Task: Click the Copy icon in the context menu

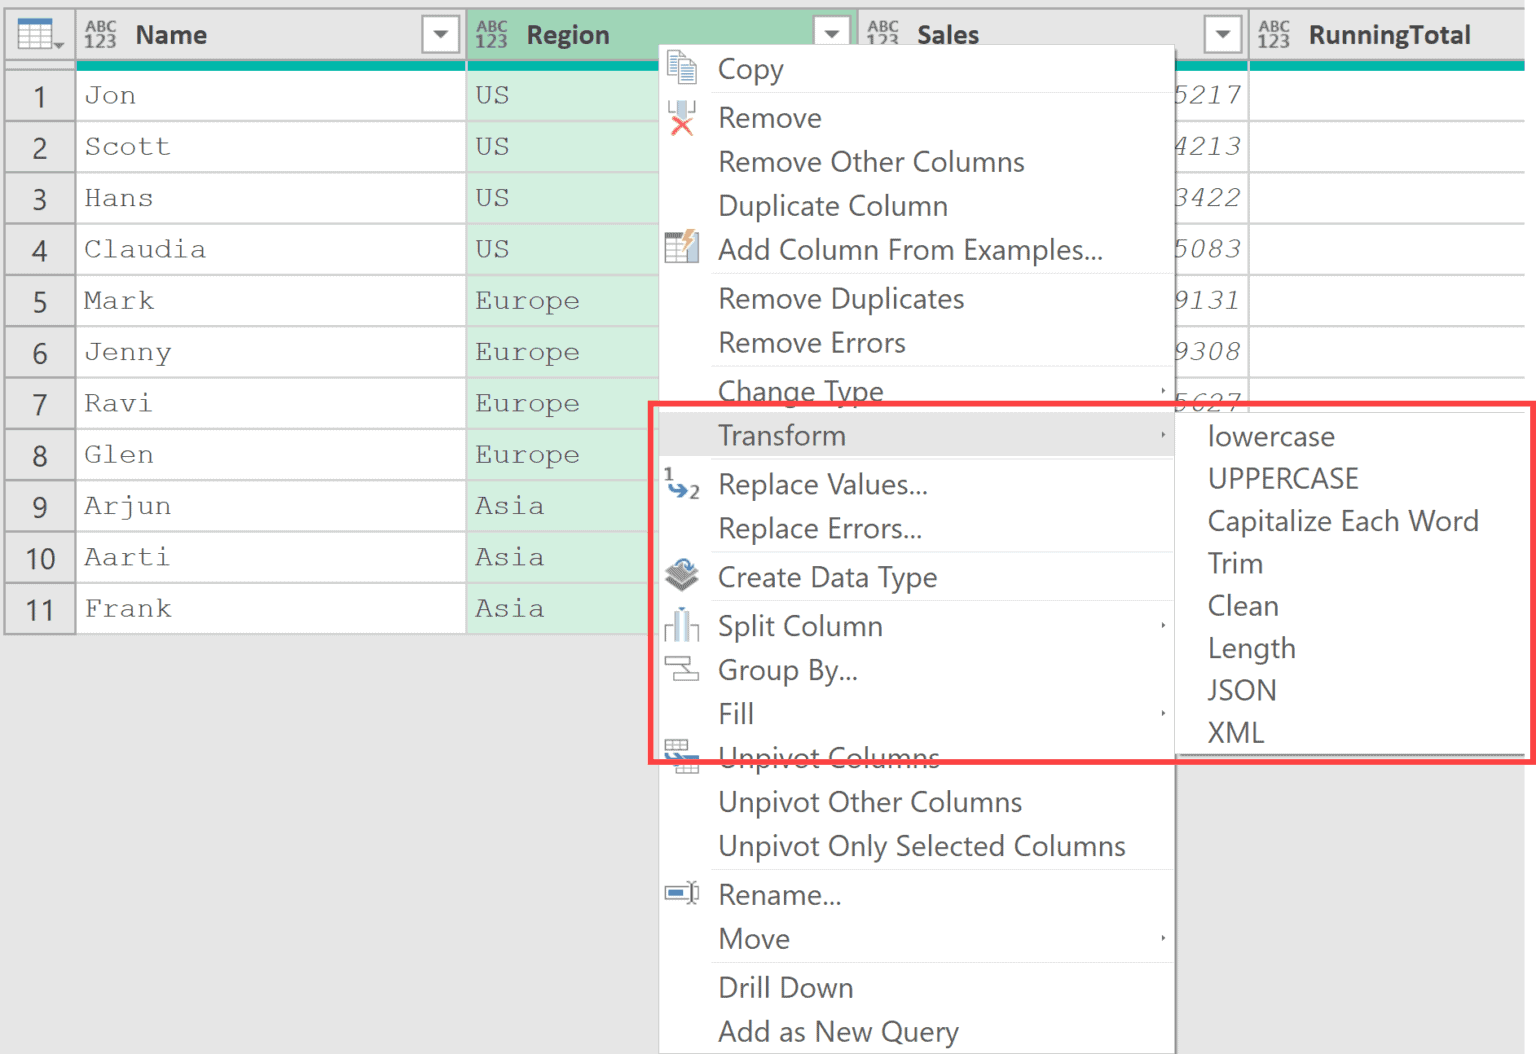Action: (683, 68)
